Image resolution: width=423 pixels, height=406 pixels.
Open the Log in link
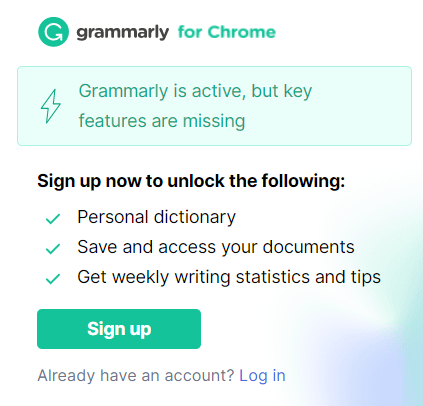coord(262,376)
